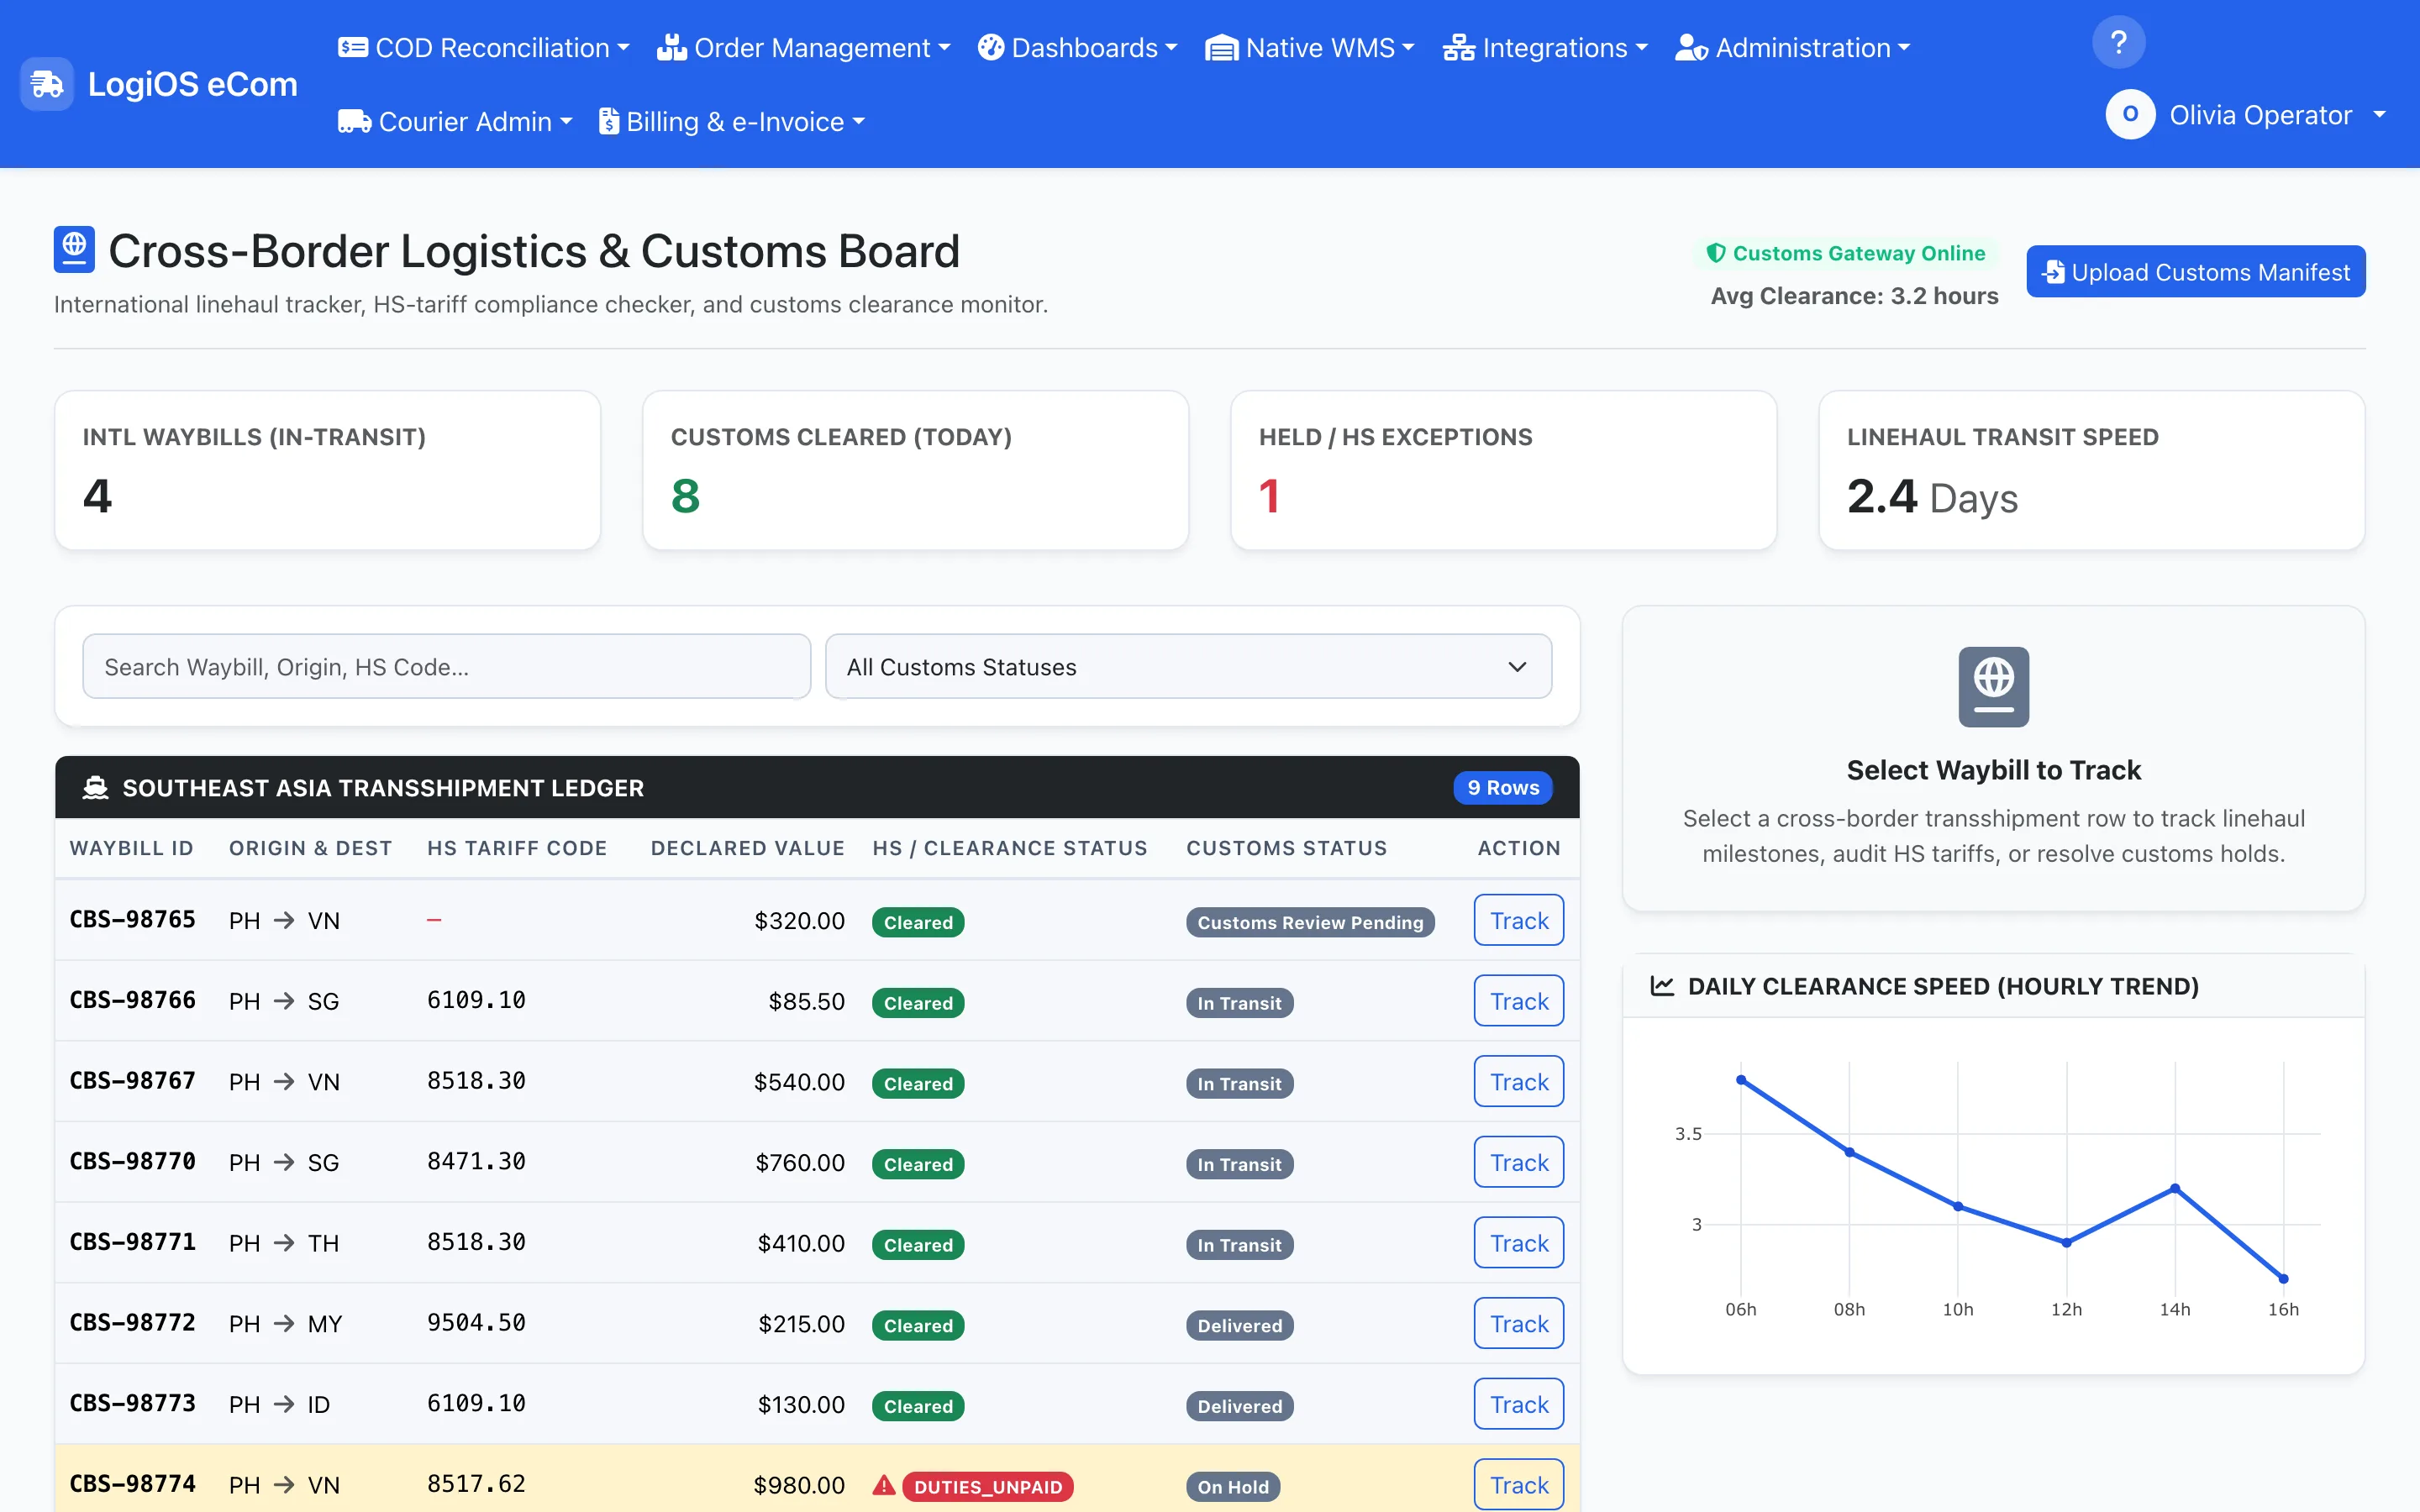Image resolution: width=2420 pixels, height=1512 pixels.
Task: Expand the Native WMS menu
Action: click(x=1310, y=48)
